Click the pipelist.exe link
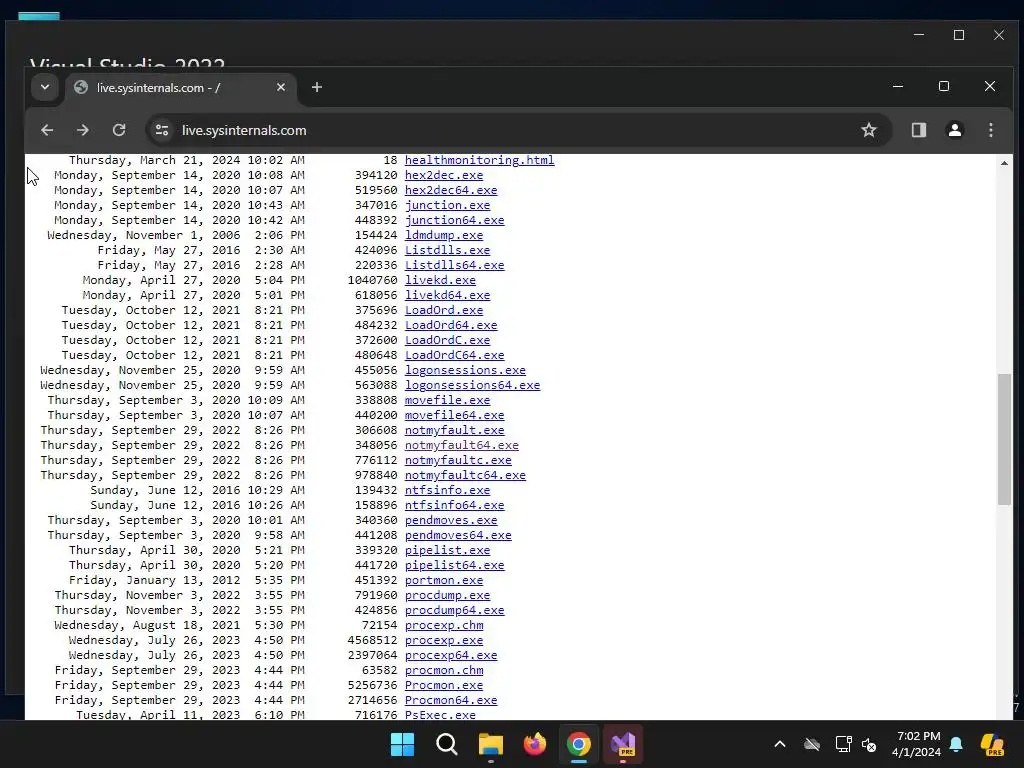The width and height of the screenshot is (1024, 768). click(447, 551)
